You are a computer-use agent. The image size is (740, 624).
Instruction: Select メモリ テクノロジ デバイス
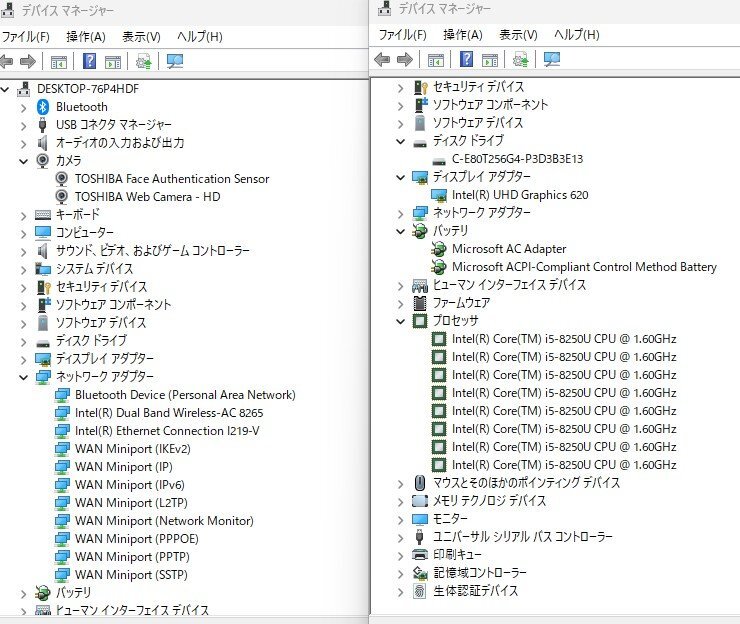(489, 501)
